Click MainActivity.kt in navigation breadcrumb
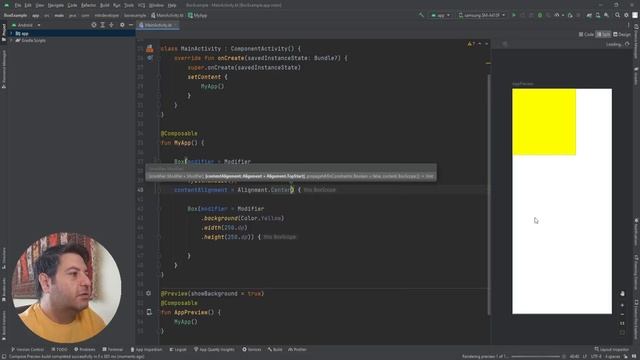Viewport: 640px width, 360px height. (x=167, y=16)
